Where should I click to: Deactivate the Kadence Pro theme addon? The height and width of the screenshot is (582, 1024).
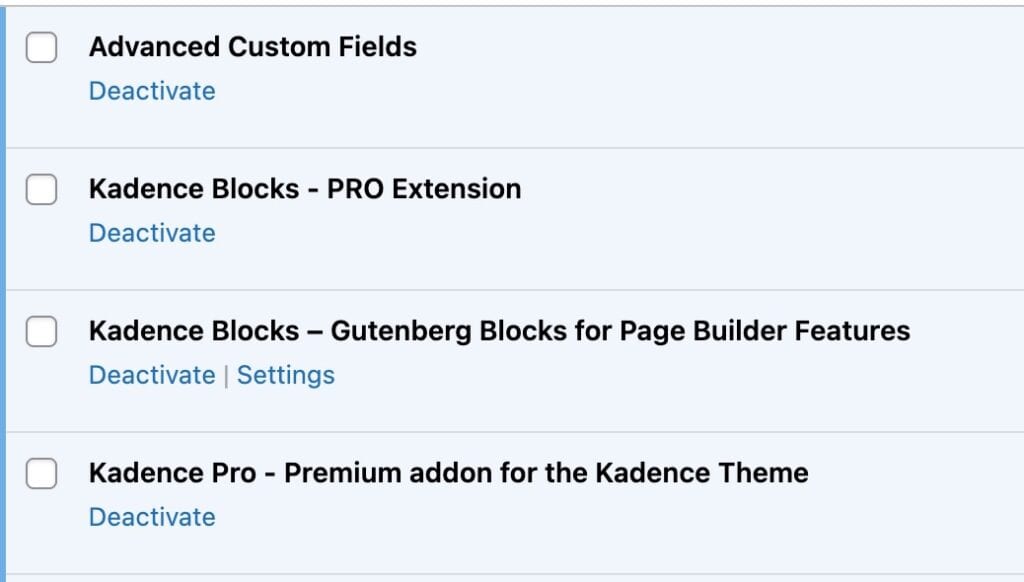tap(152, 517)
